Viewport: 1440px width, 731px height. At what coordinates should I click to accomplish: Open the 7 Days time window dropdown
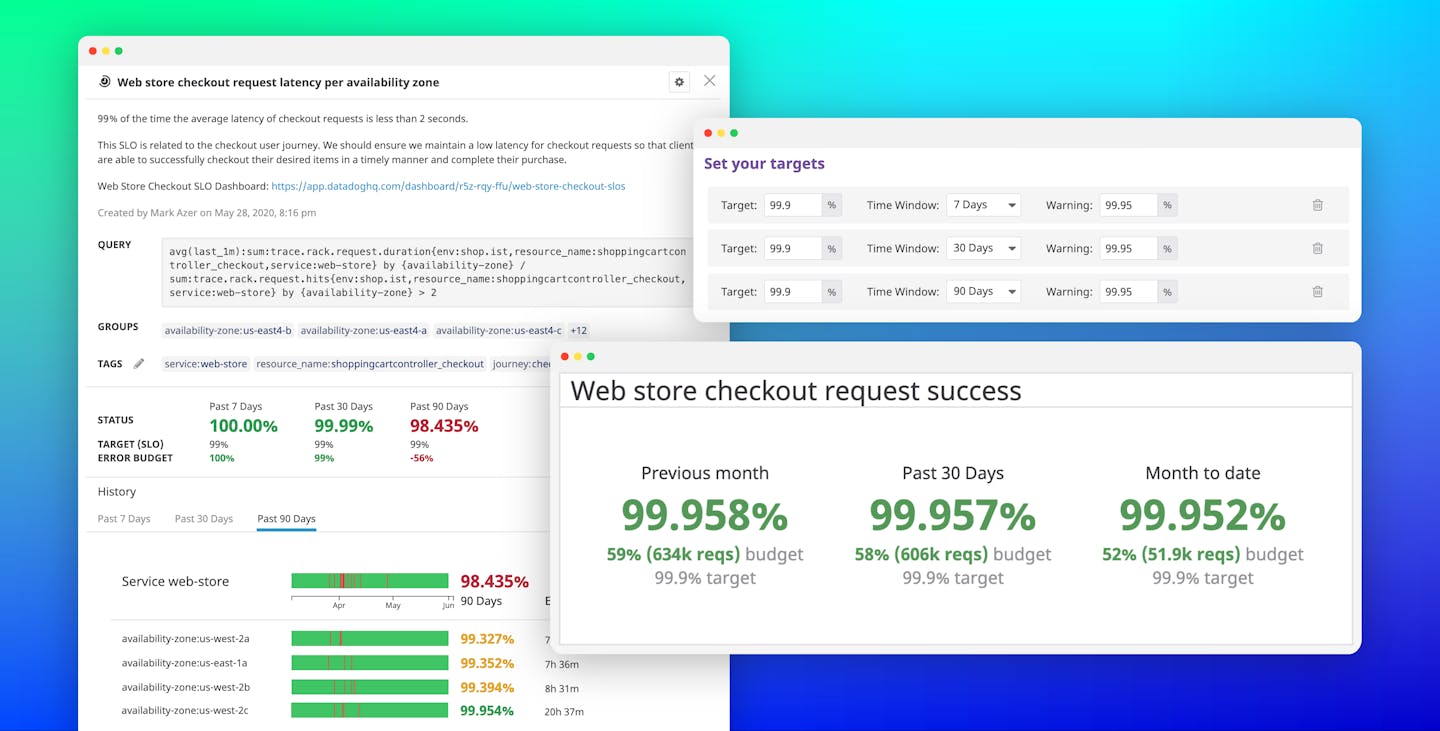coord(983,204)
